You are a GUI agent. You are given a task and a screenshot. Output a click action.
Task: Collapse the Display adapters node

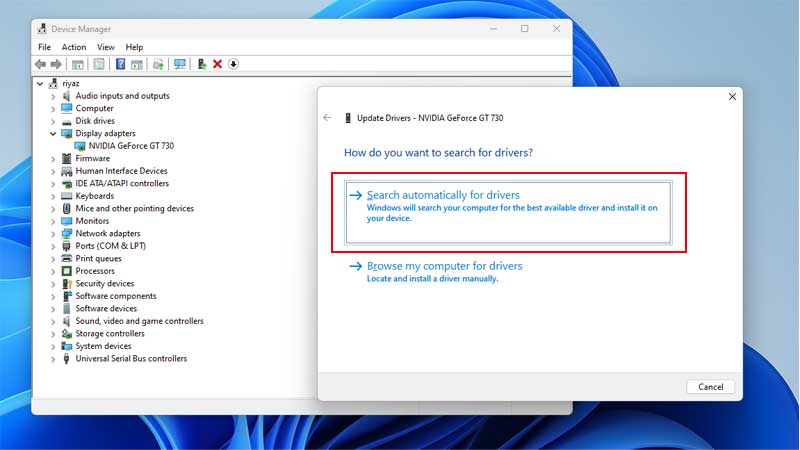53,133
